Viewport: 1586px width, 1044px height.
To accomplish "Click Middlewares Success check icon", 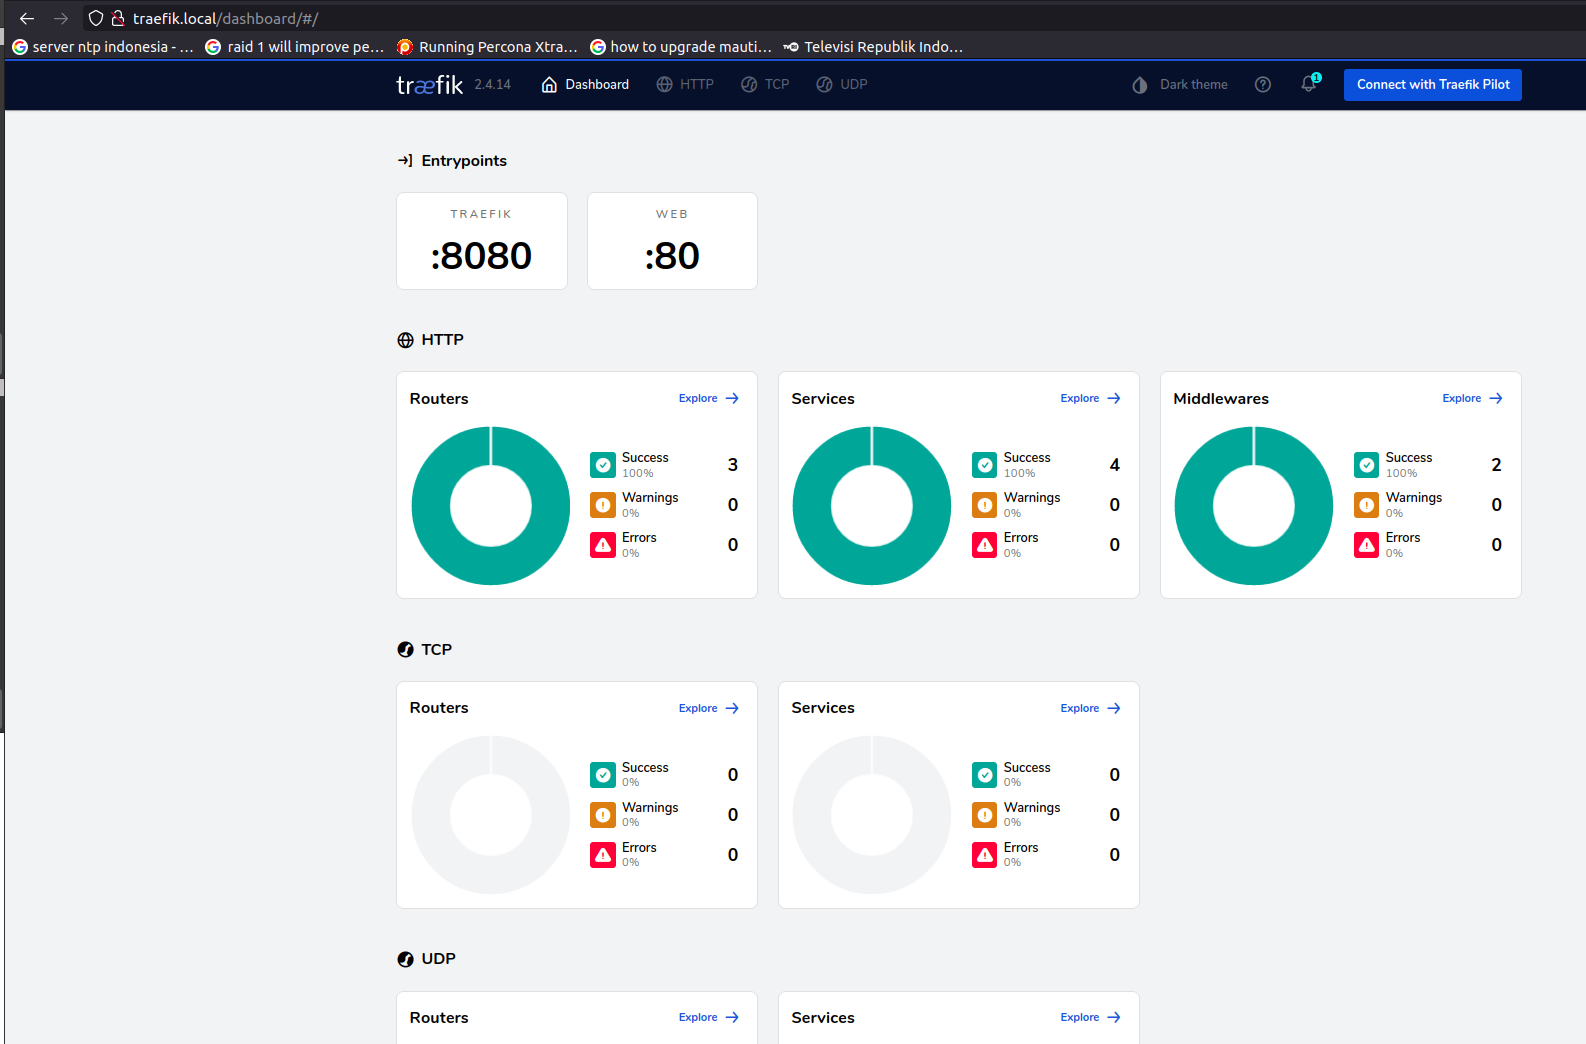I will click(1367, 465).
